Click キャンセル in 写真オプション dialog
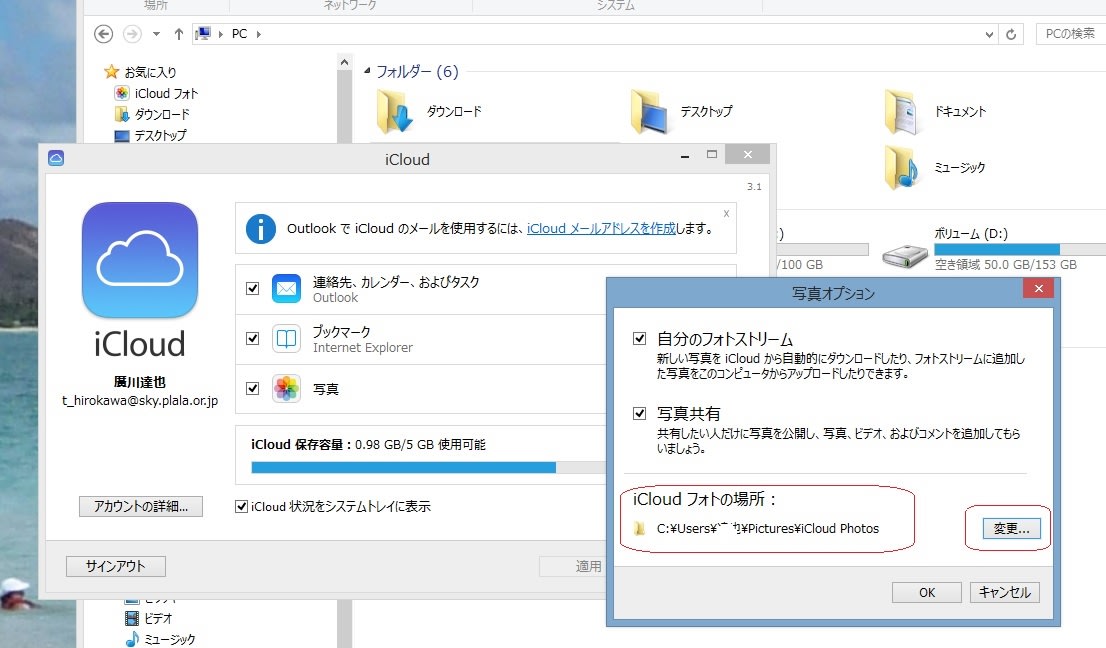The width and height of the screenshot is (1106, 648). [x=1005, y=592]
